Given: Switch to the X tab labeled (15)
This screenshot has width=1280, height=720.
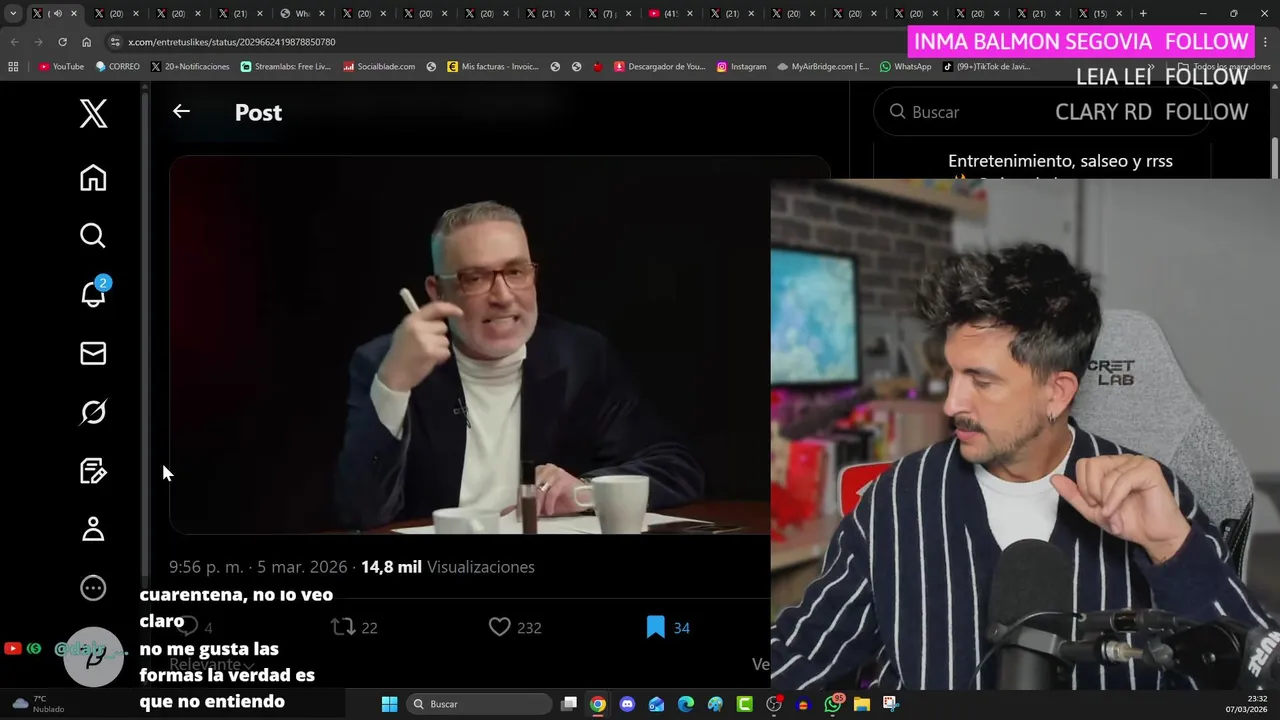Looking at the screenshot, I should [1100, 13].
